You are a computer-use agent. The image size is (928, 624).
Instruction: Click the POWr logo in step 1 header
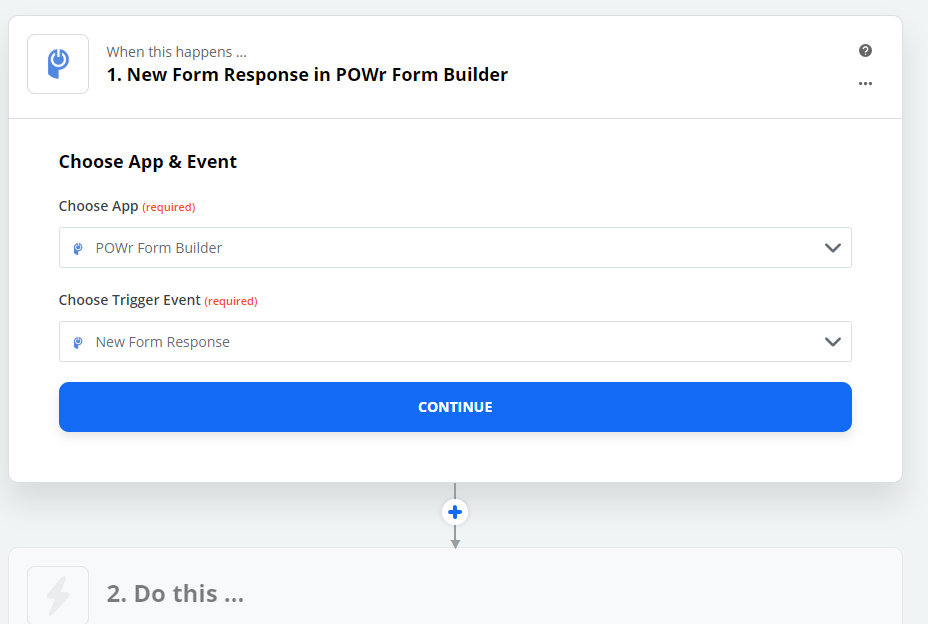(58, 64)
